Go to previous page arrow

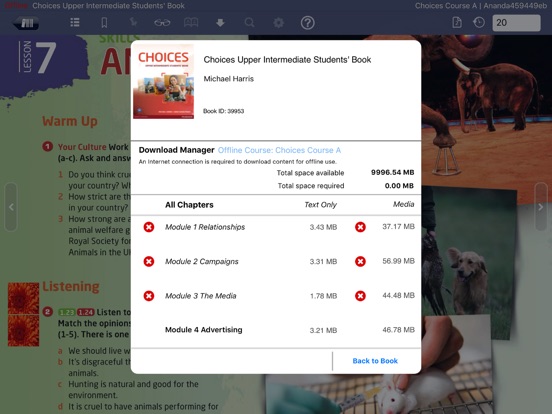pos(11,207)
